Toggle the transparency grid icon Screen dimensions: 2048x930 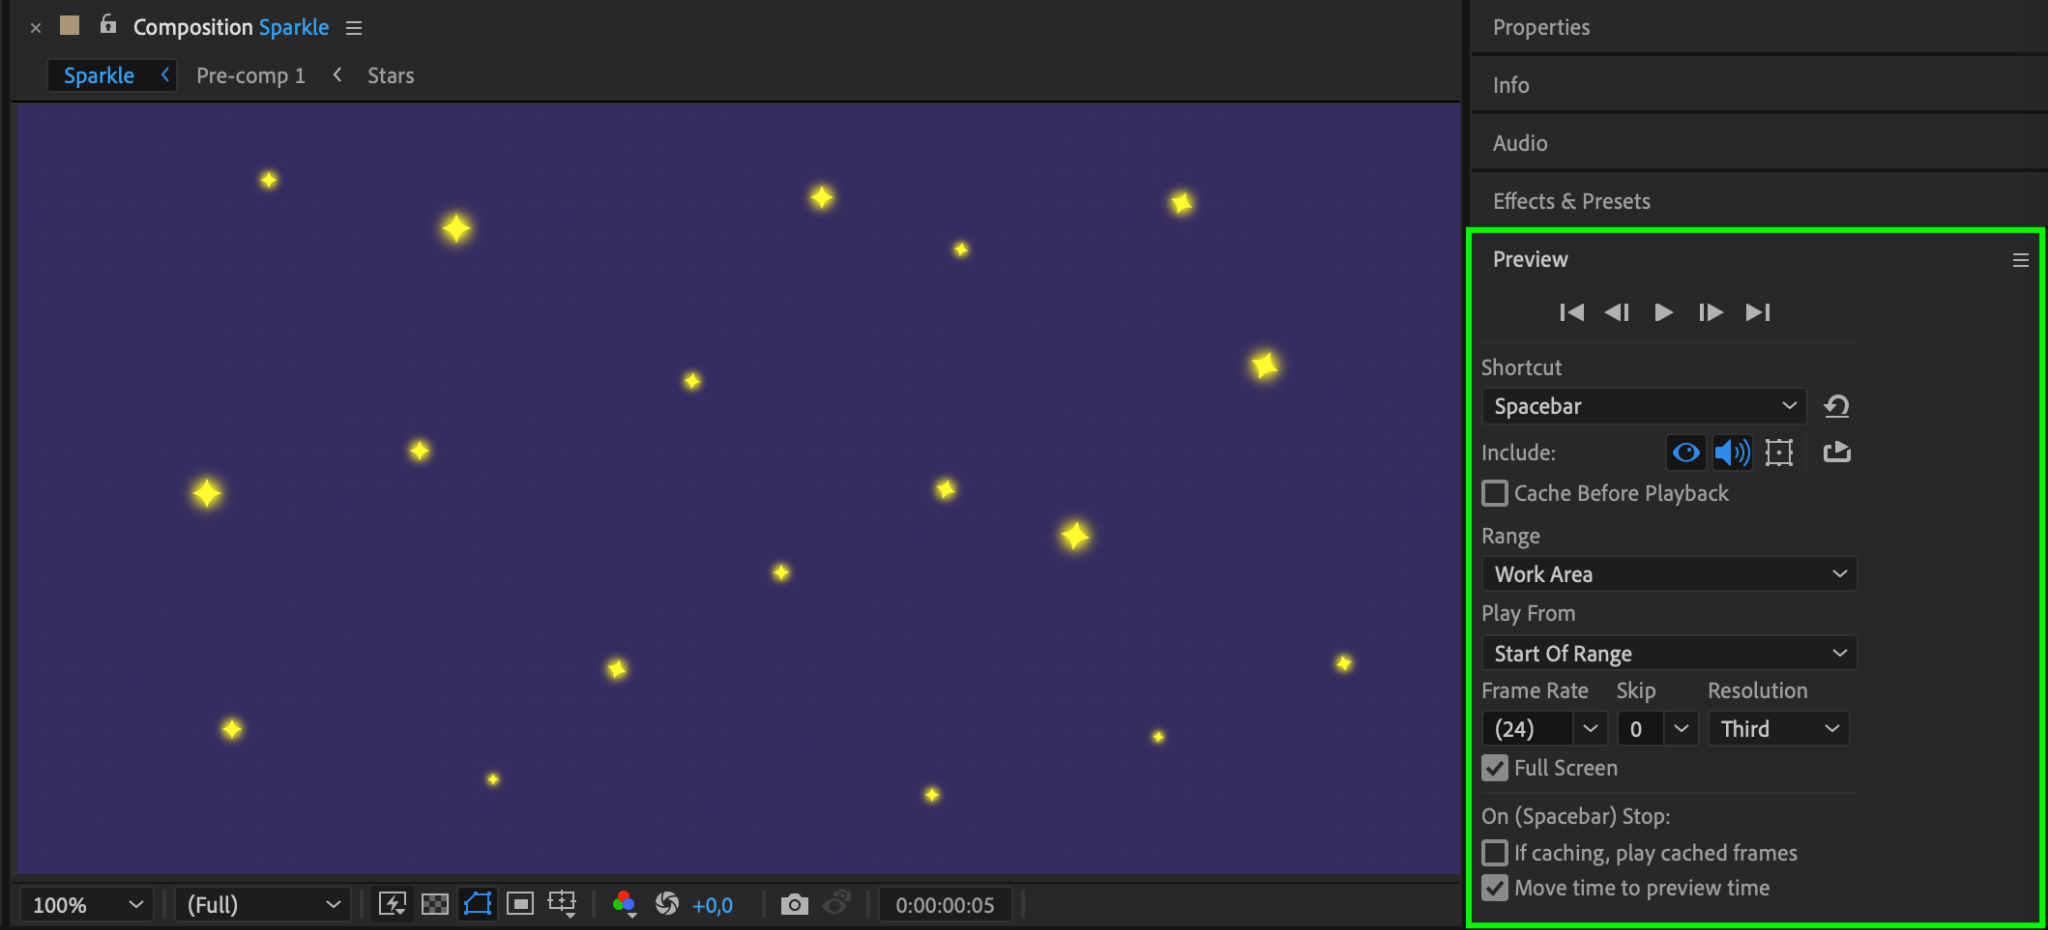point(435,905)
